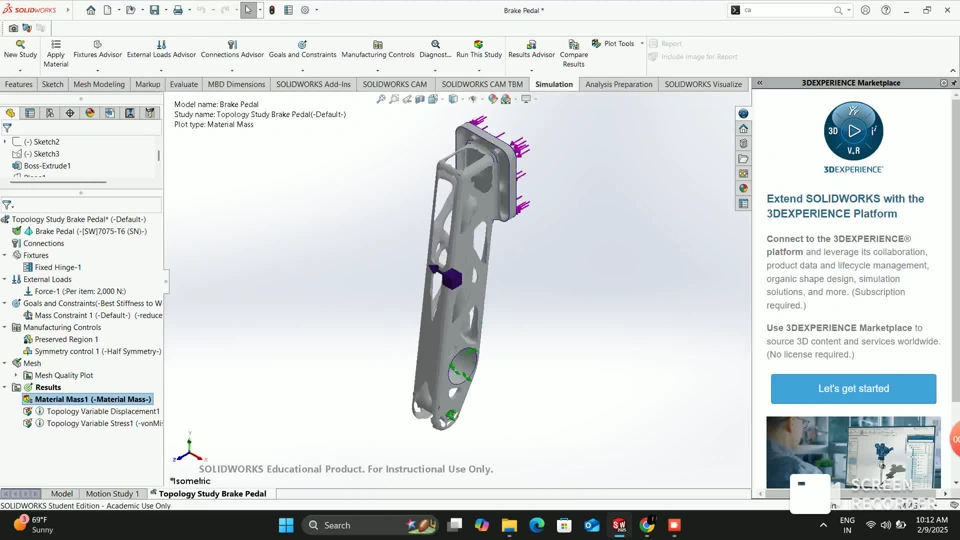Open Results Advisor
Viewport: 960px width, 540px height.
(531, 49)
